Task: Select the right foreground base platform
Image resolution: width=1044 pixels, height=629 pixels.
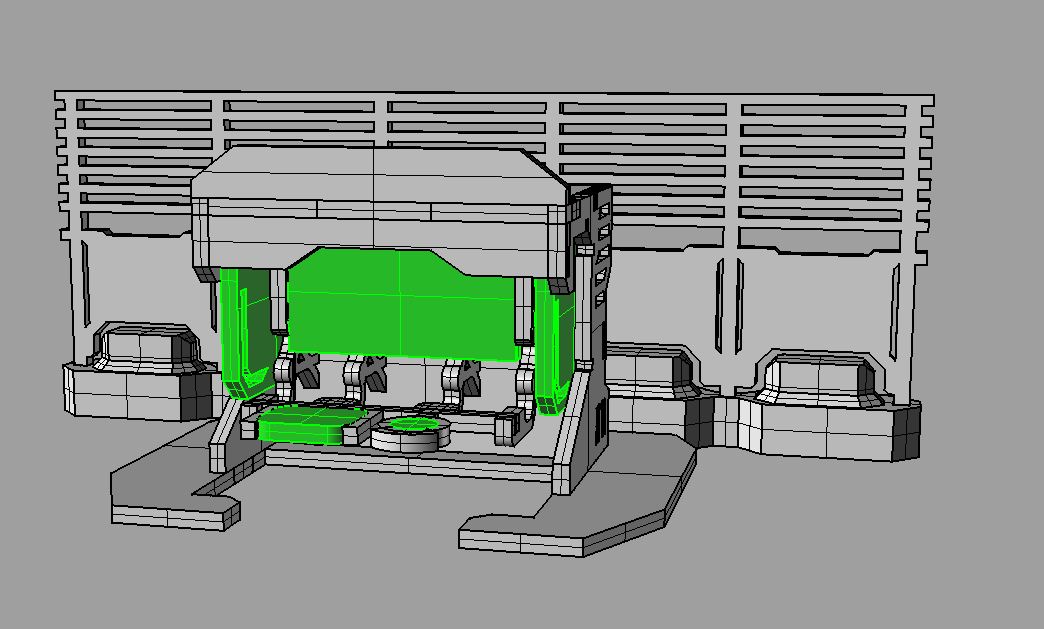Action: pyautogui.click(x=578, y=506)
